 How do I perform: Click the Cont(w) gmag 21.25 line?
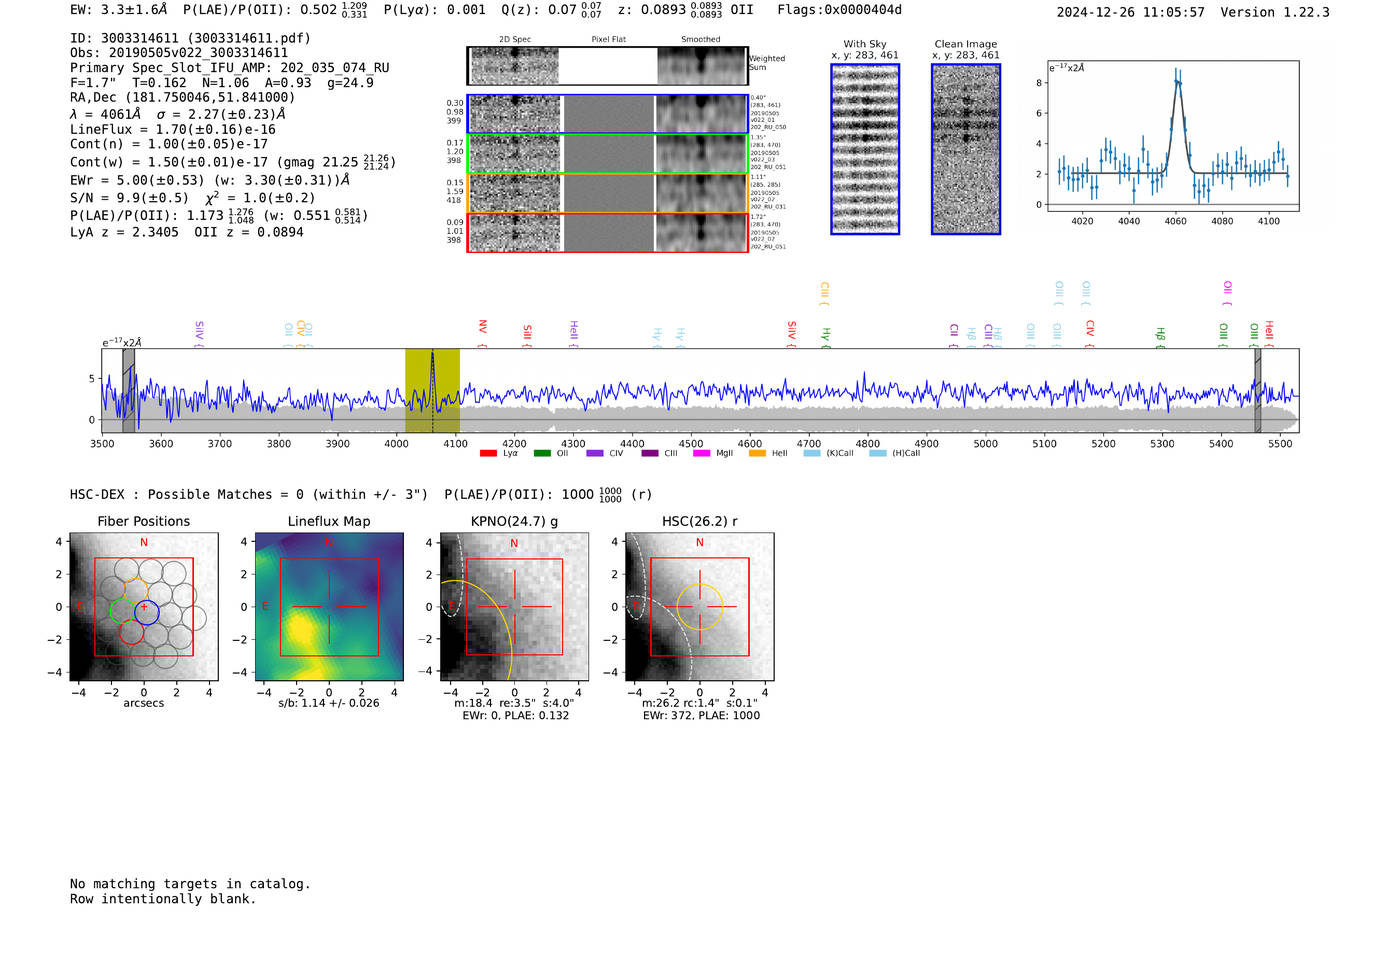coord(233,162)
